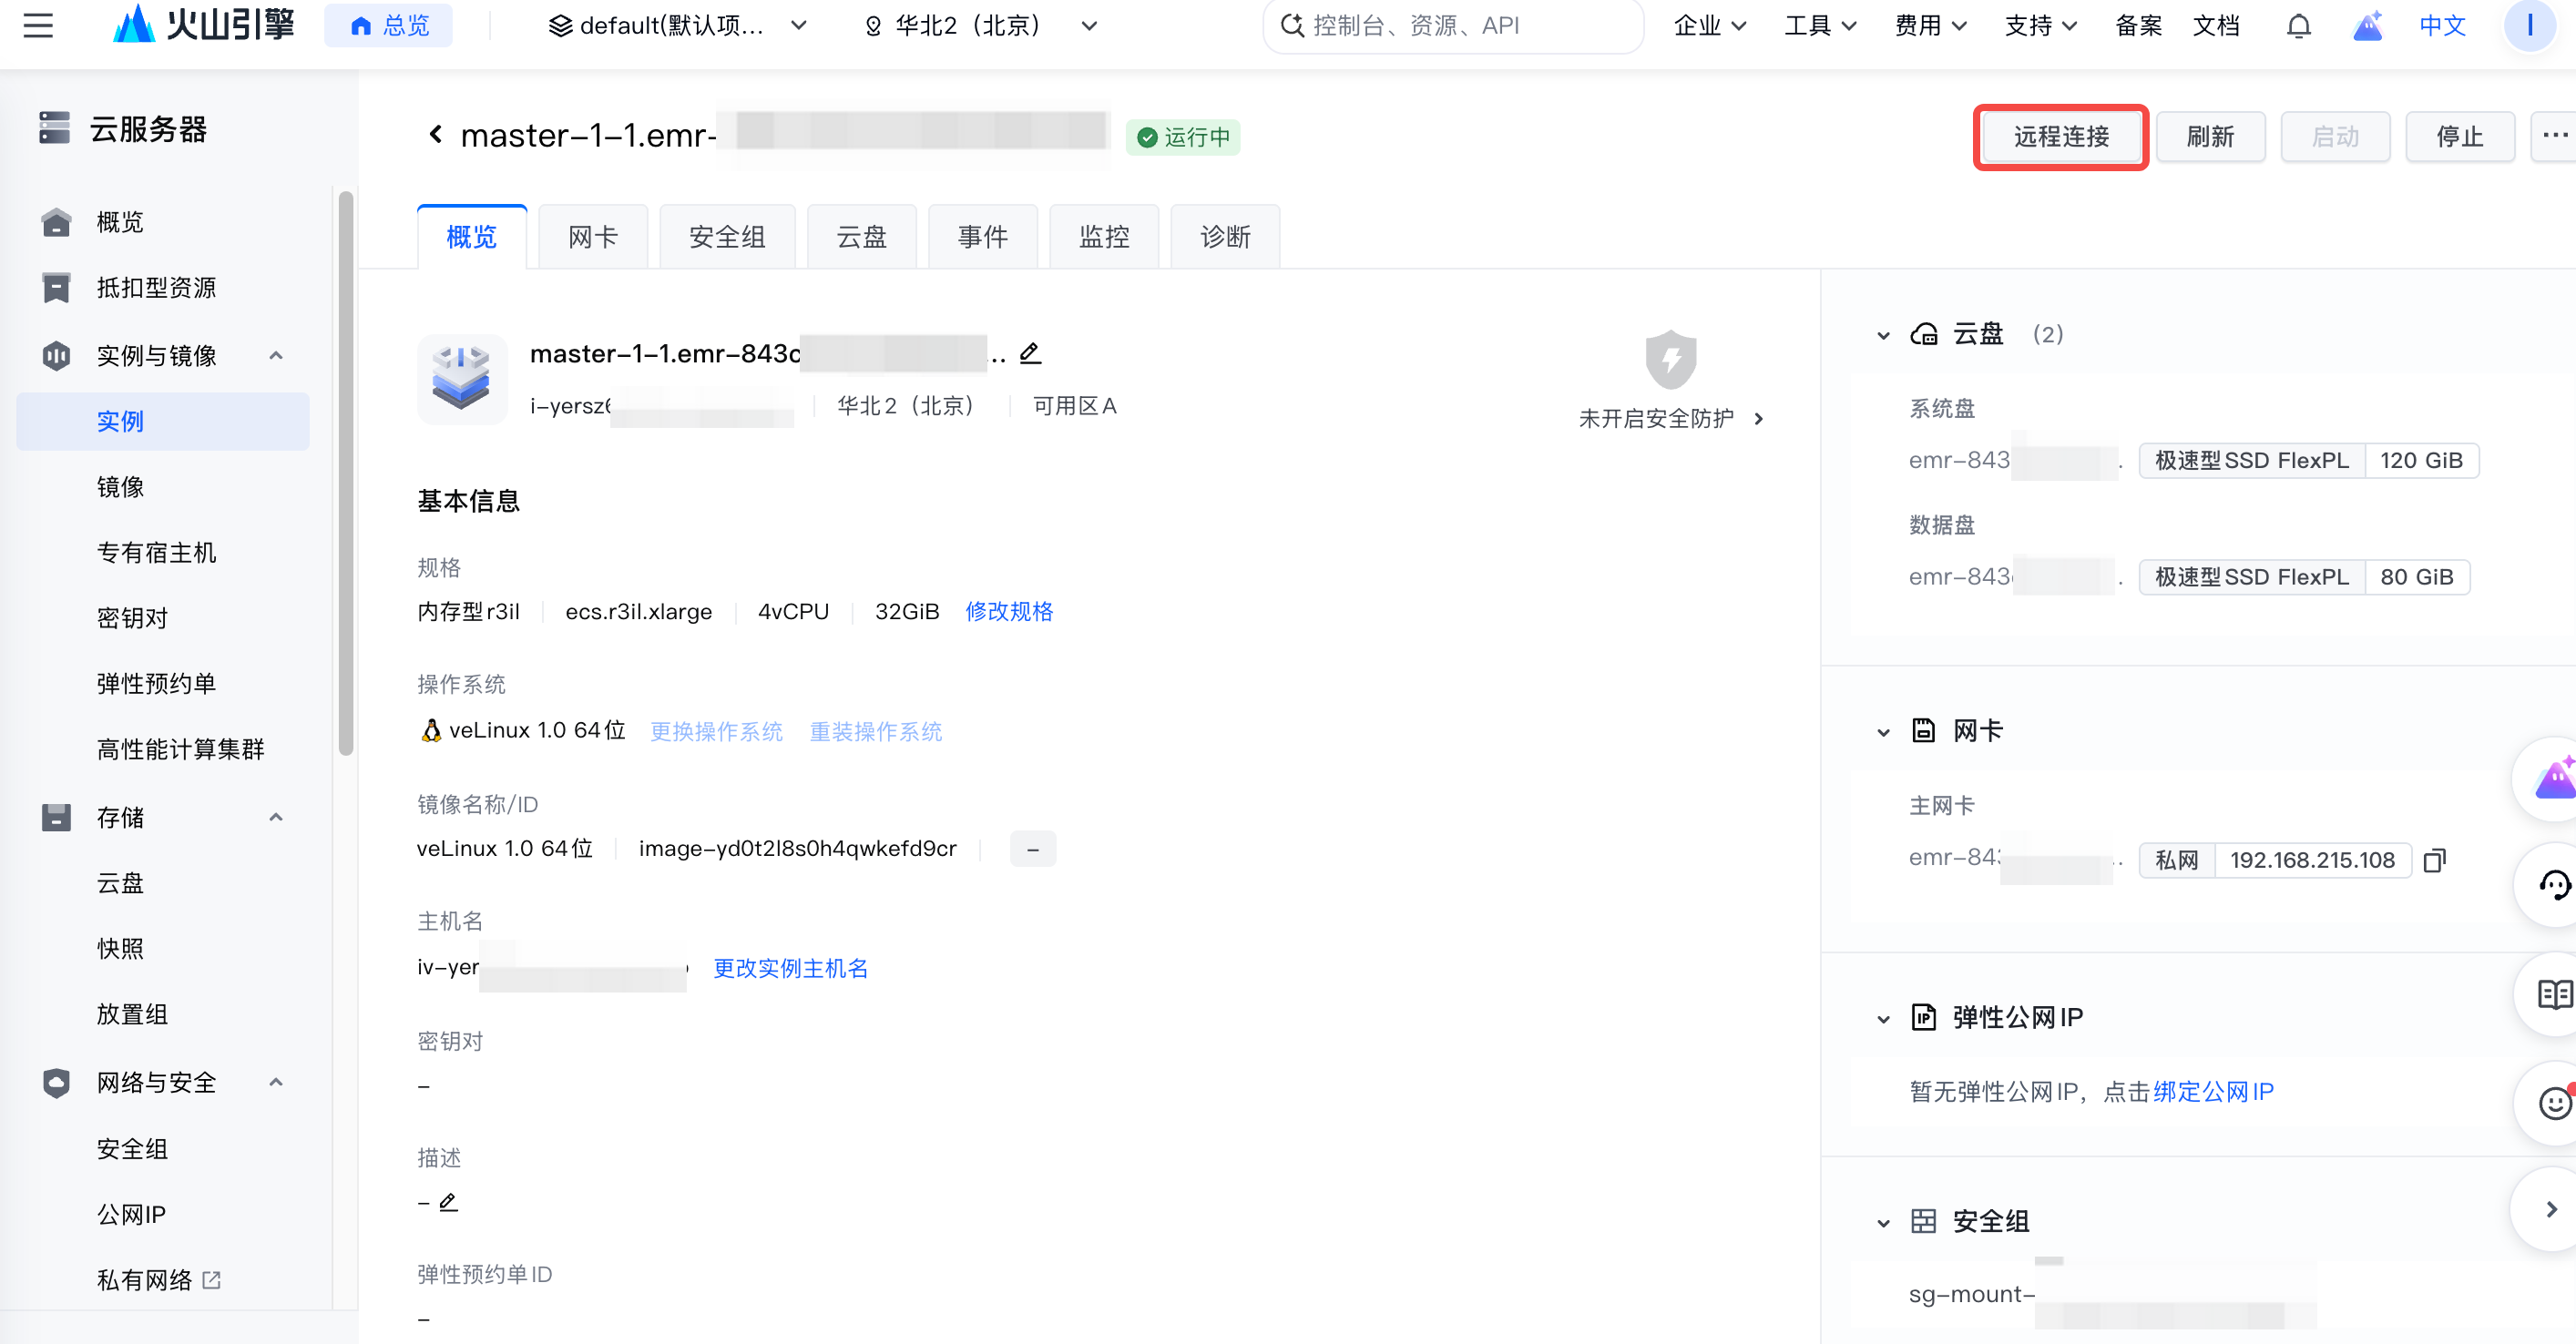Collapse the 安全组 panel section
Image resolution: width=2576 pixels, height=1344 pixels.
(x=1884, y=1223)
